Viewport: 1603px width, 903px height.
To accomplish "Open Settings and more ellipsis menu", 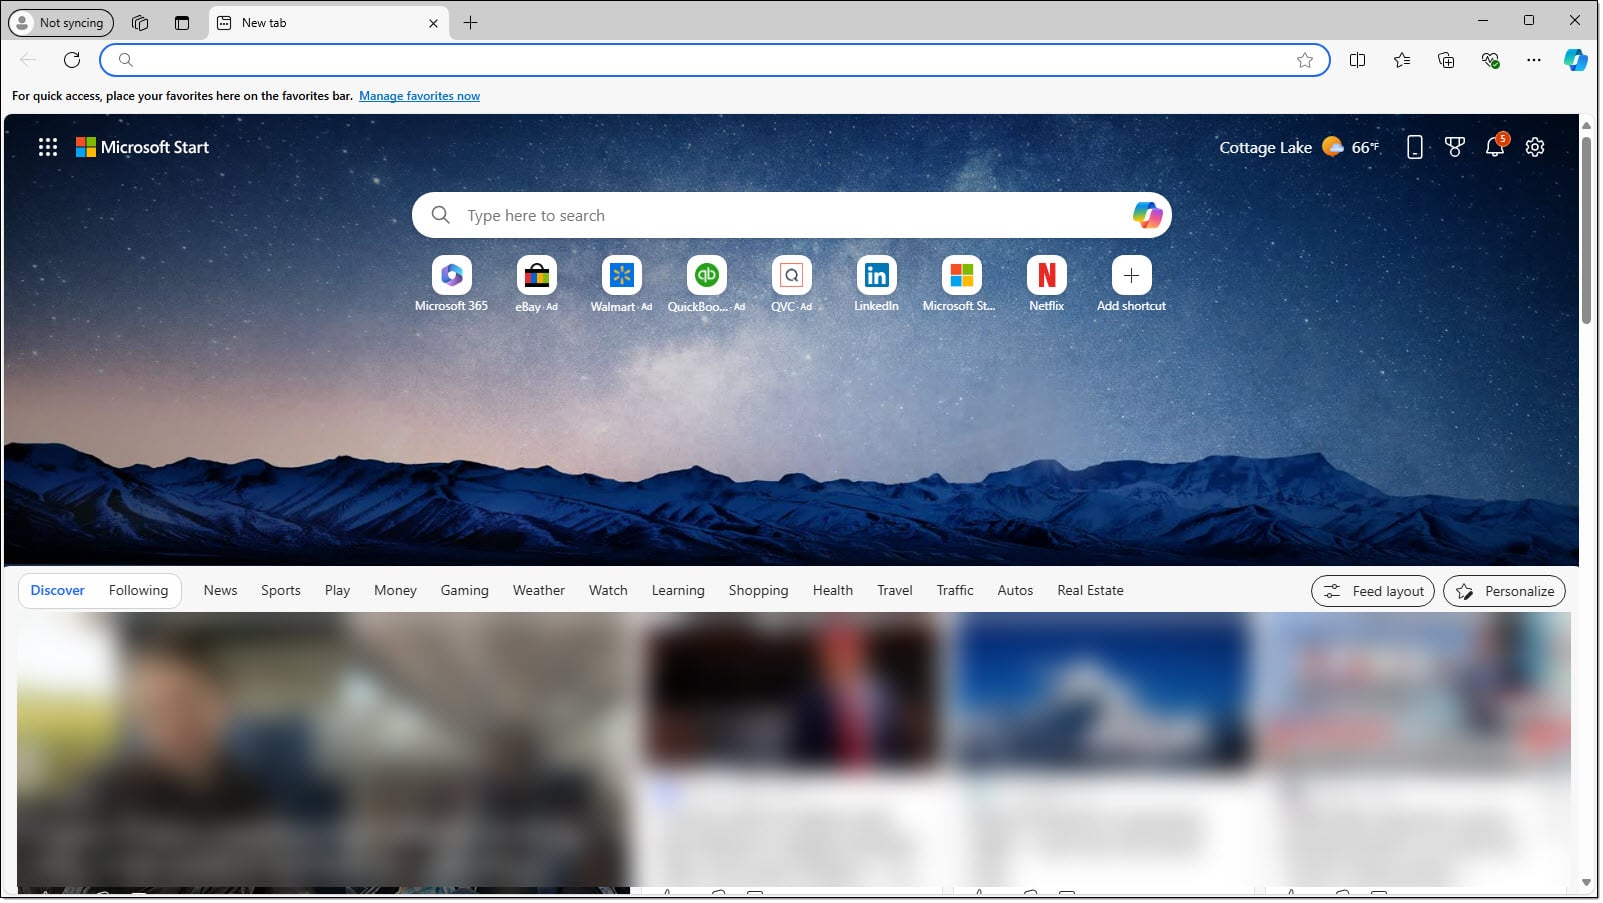I will 1534,60.
